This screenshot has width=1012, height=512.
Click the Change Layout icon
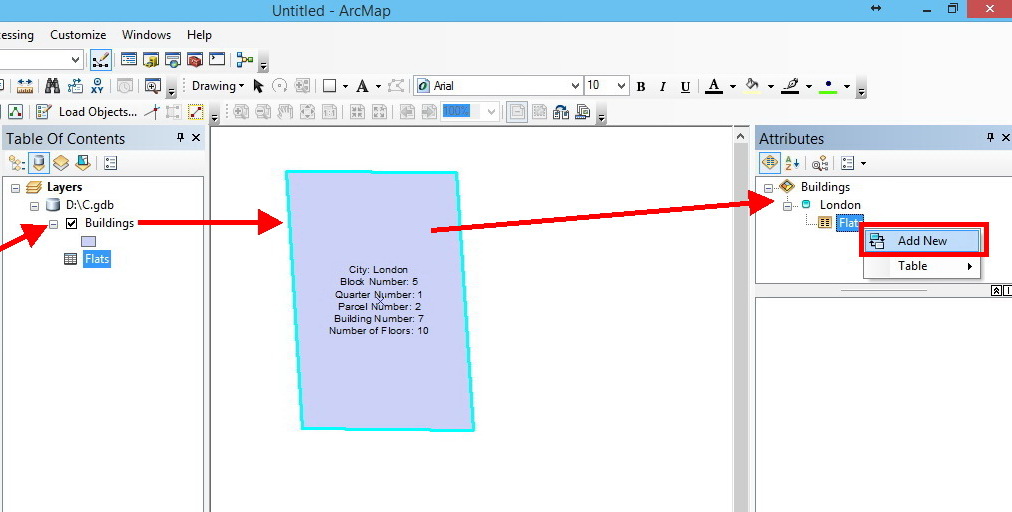pyautogui.click(x=561, y=112)
